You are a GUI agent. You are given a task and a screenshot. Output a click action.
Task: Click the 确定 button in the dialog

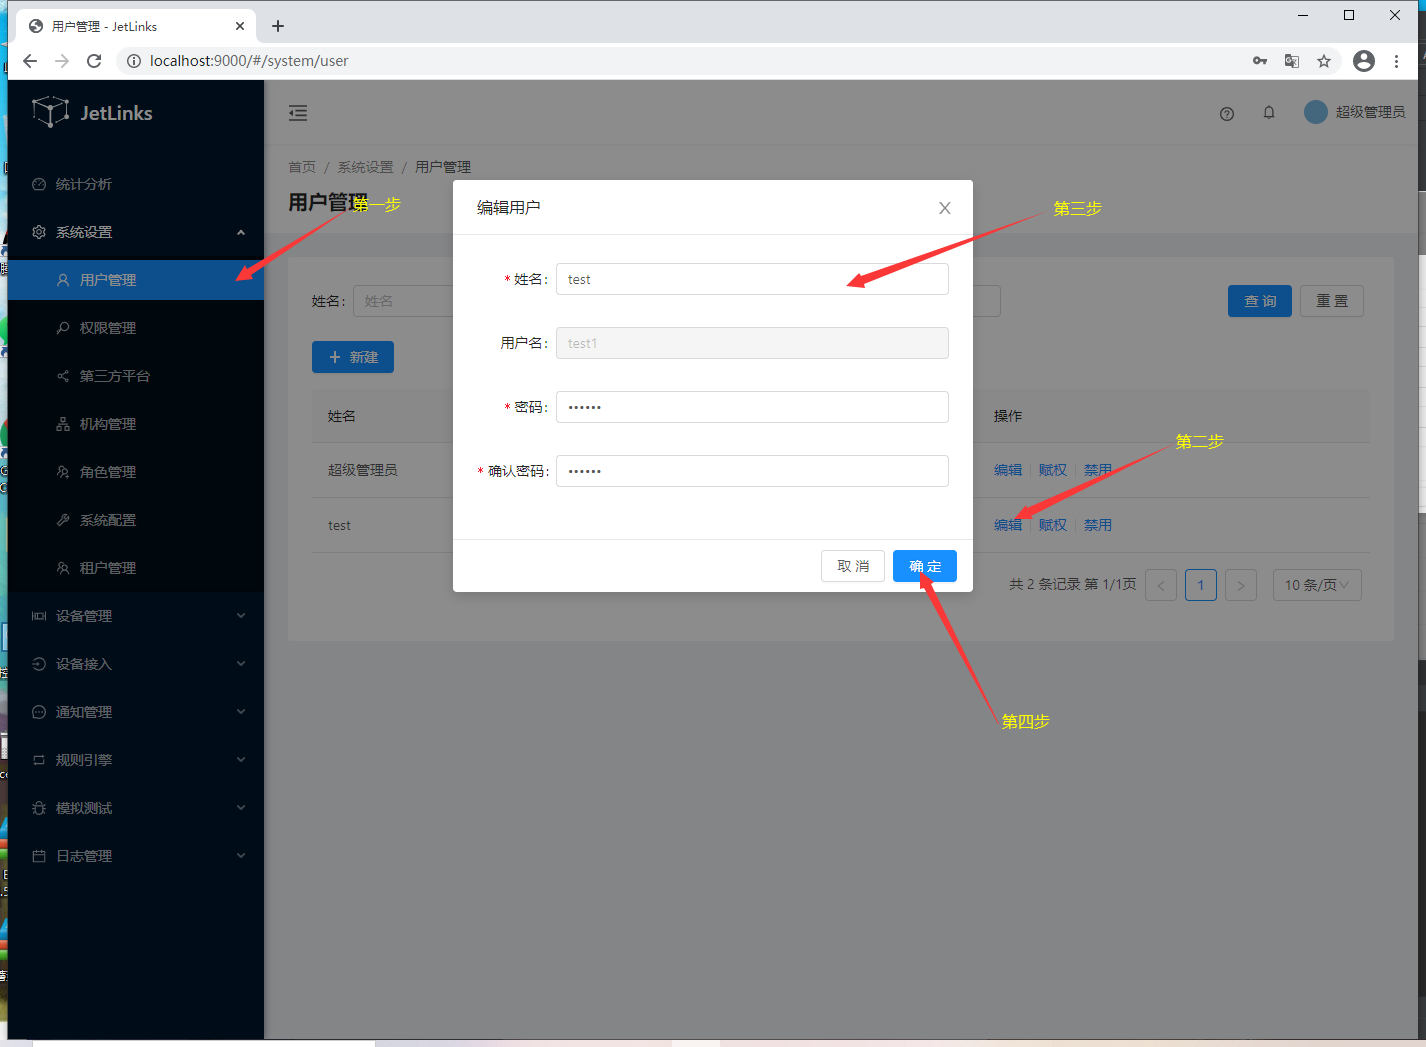click(x=924, y=566)
